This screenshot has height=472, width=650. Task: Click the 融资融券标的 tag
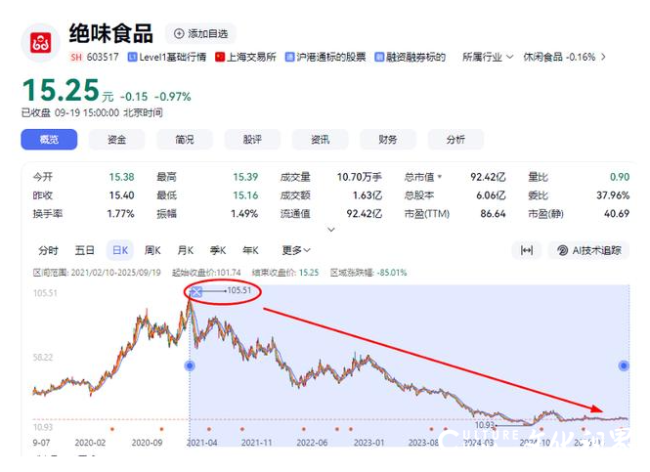point(379,57)
